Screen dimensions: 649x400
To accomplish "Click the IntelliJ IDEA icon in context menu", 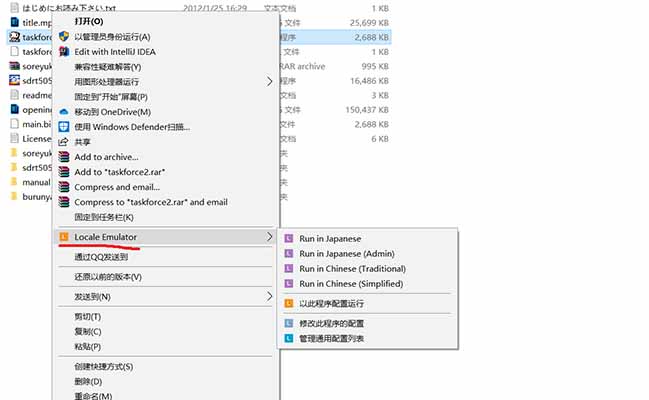I will (x=64, y=51).
